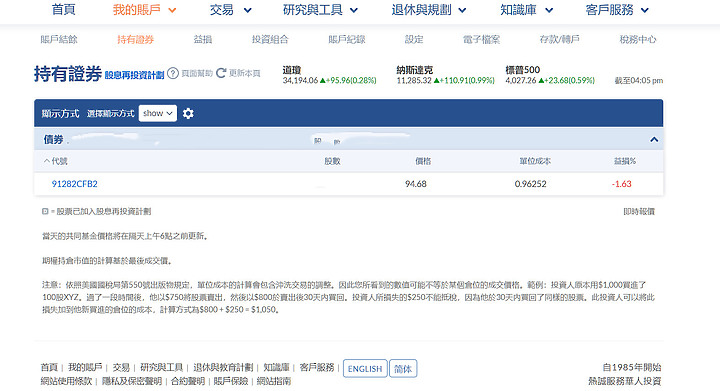Screen dimensions: 720x391
Task: Click the refresh page circular arrow icon
Action: 221,73
